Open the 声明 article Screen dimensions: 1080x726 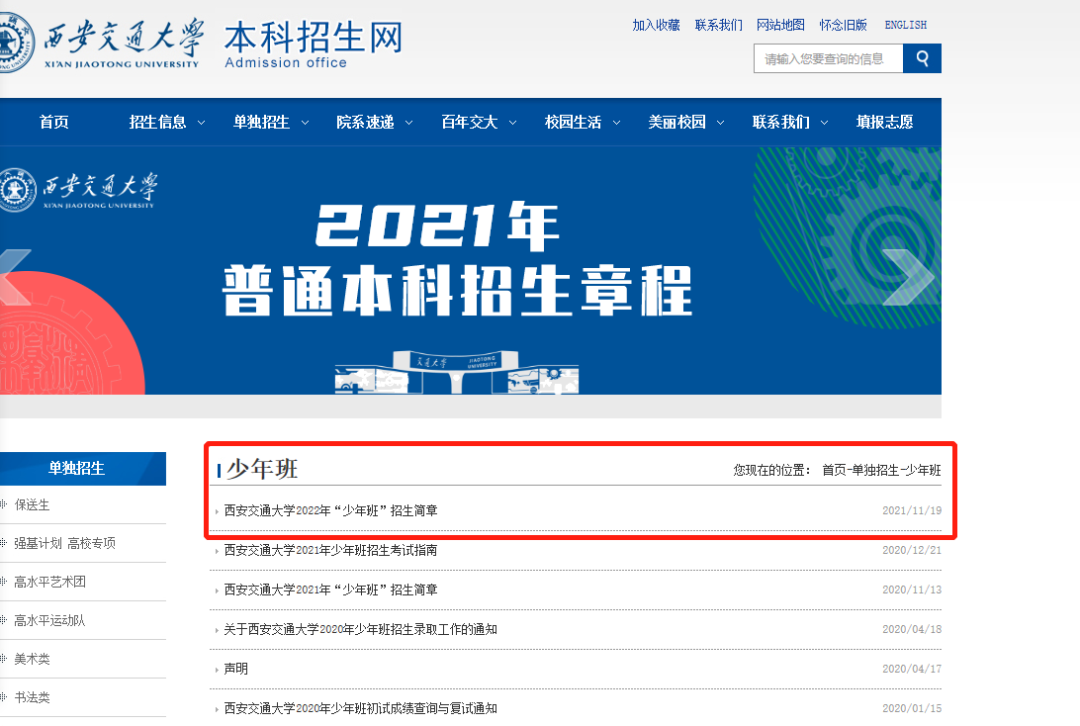tap(236, 669)
